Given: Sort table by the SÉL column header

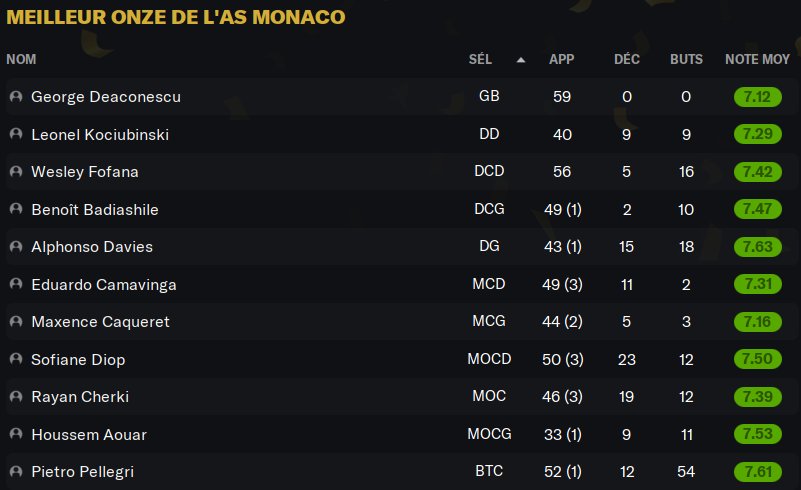Looking at the screenshot, I should tap(480, 59).
